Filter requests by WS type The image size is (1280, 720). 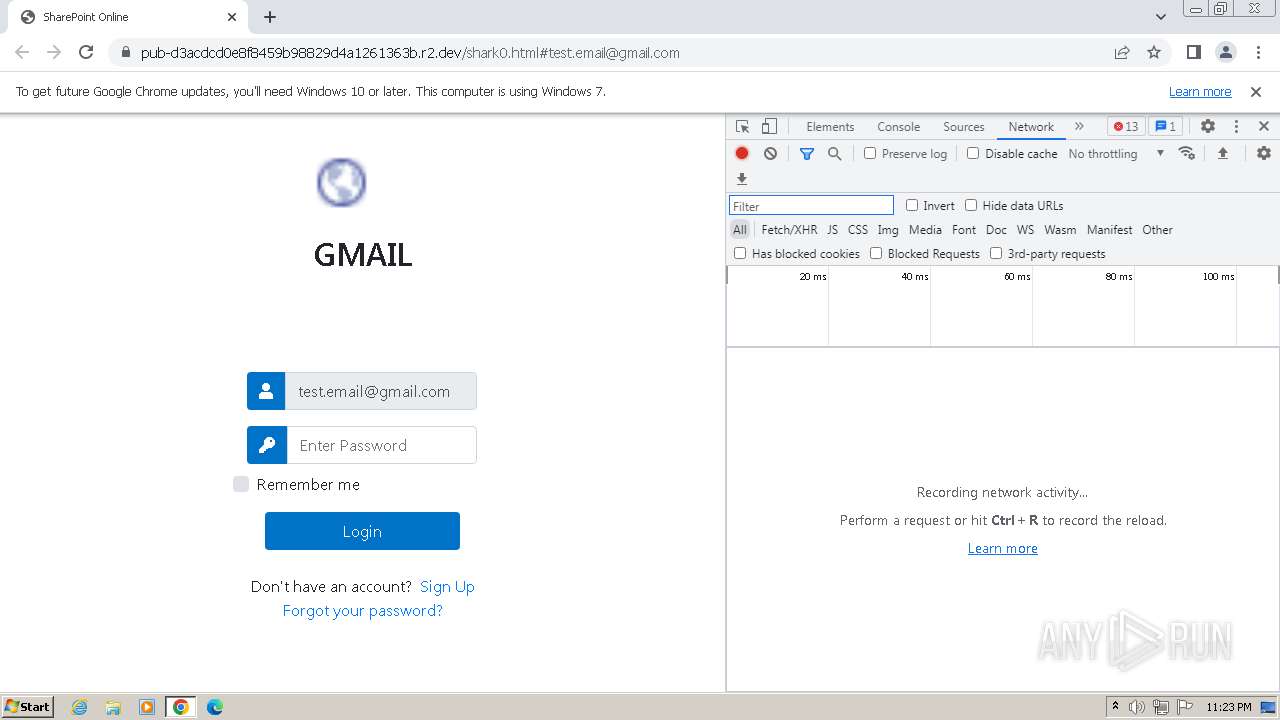tap(1025, 230)
